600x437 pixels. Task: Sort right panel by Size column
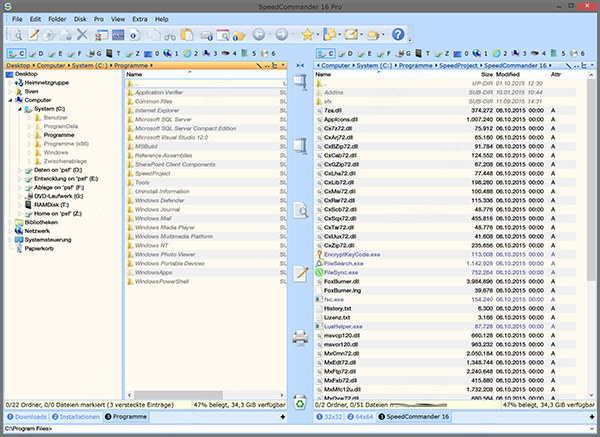point(486,74)
